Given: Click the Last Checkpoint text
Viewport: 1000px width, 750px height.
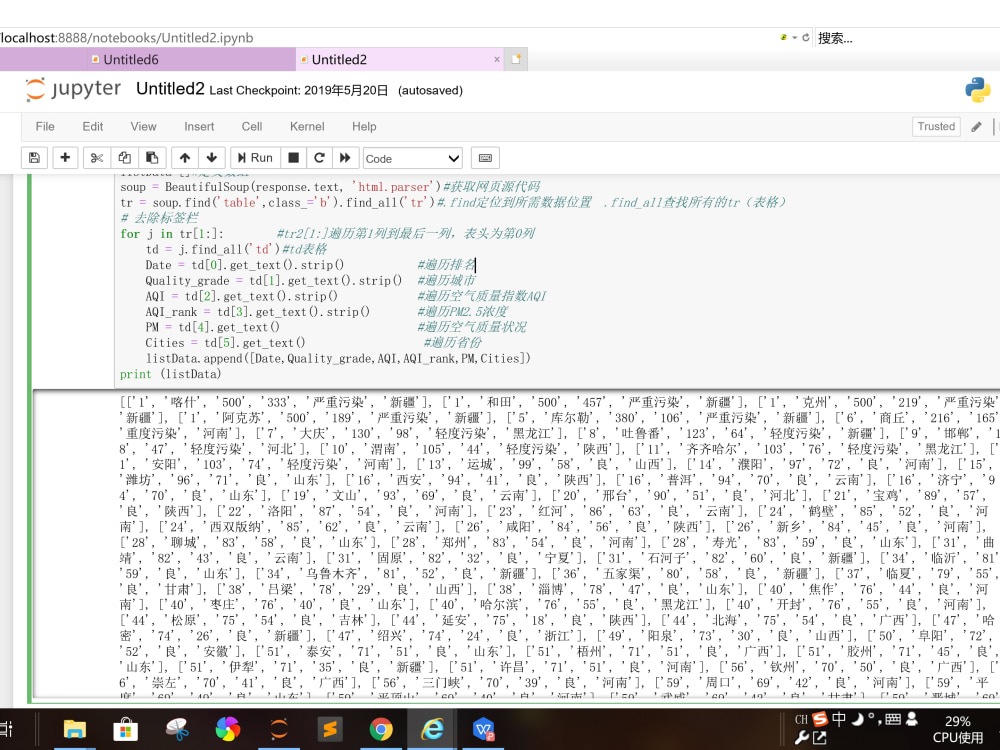Looking at the screenshot, I should [x=298, y=91].
